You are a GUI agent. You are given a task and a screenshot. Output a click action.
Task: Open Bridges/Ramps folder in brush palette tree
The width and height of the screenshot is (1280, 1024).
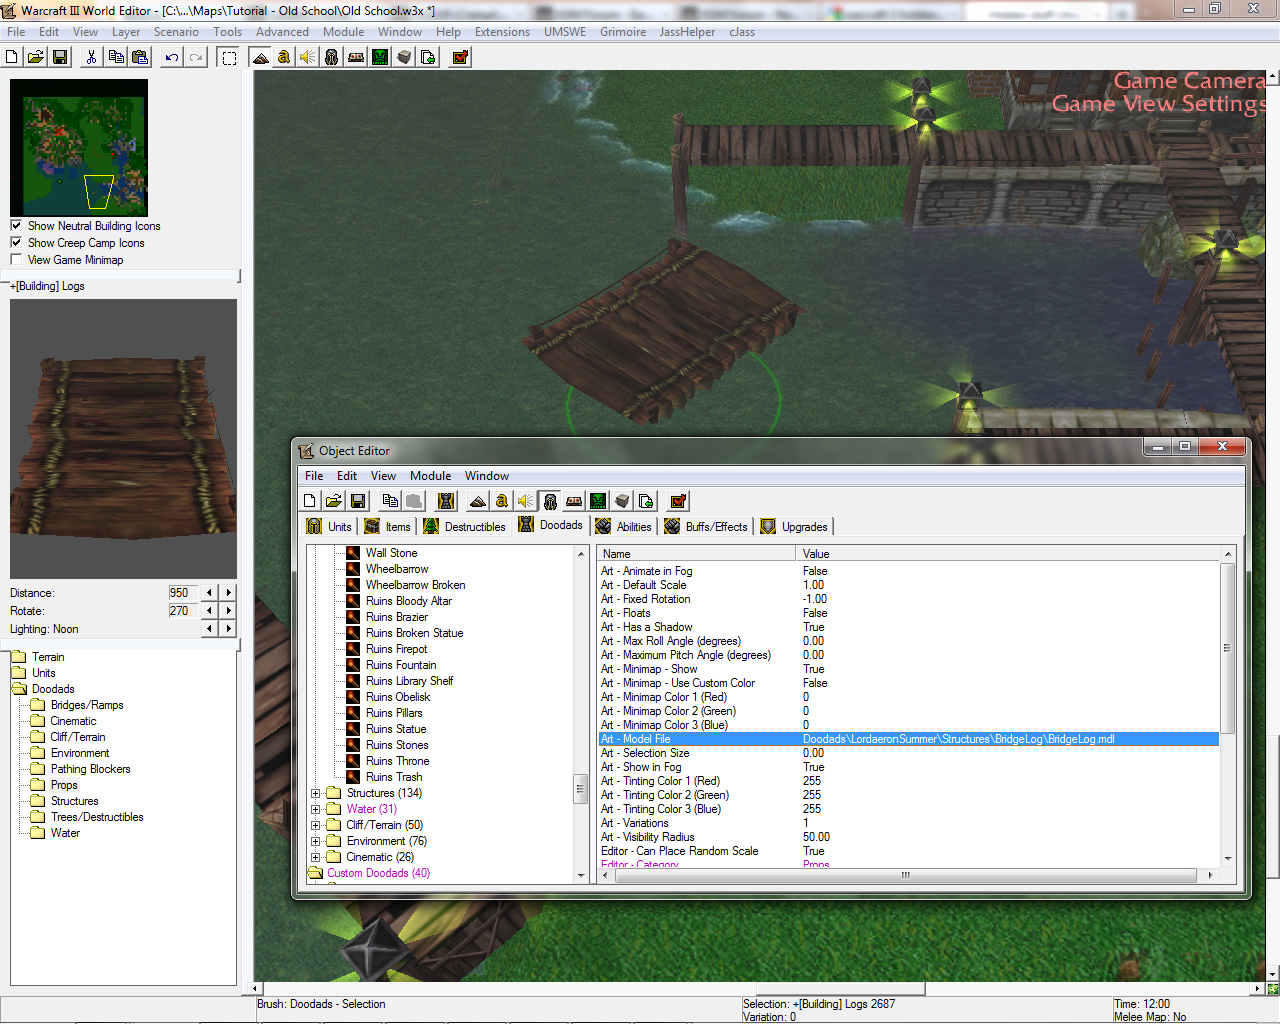[x=87, y=705]
